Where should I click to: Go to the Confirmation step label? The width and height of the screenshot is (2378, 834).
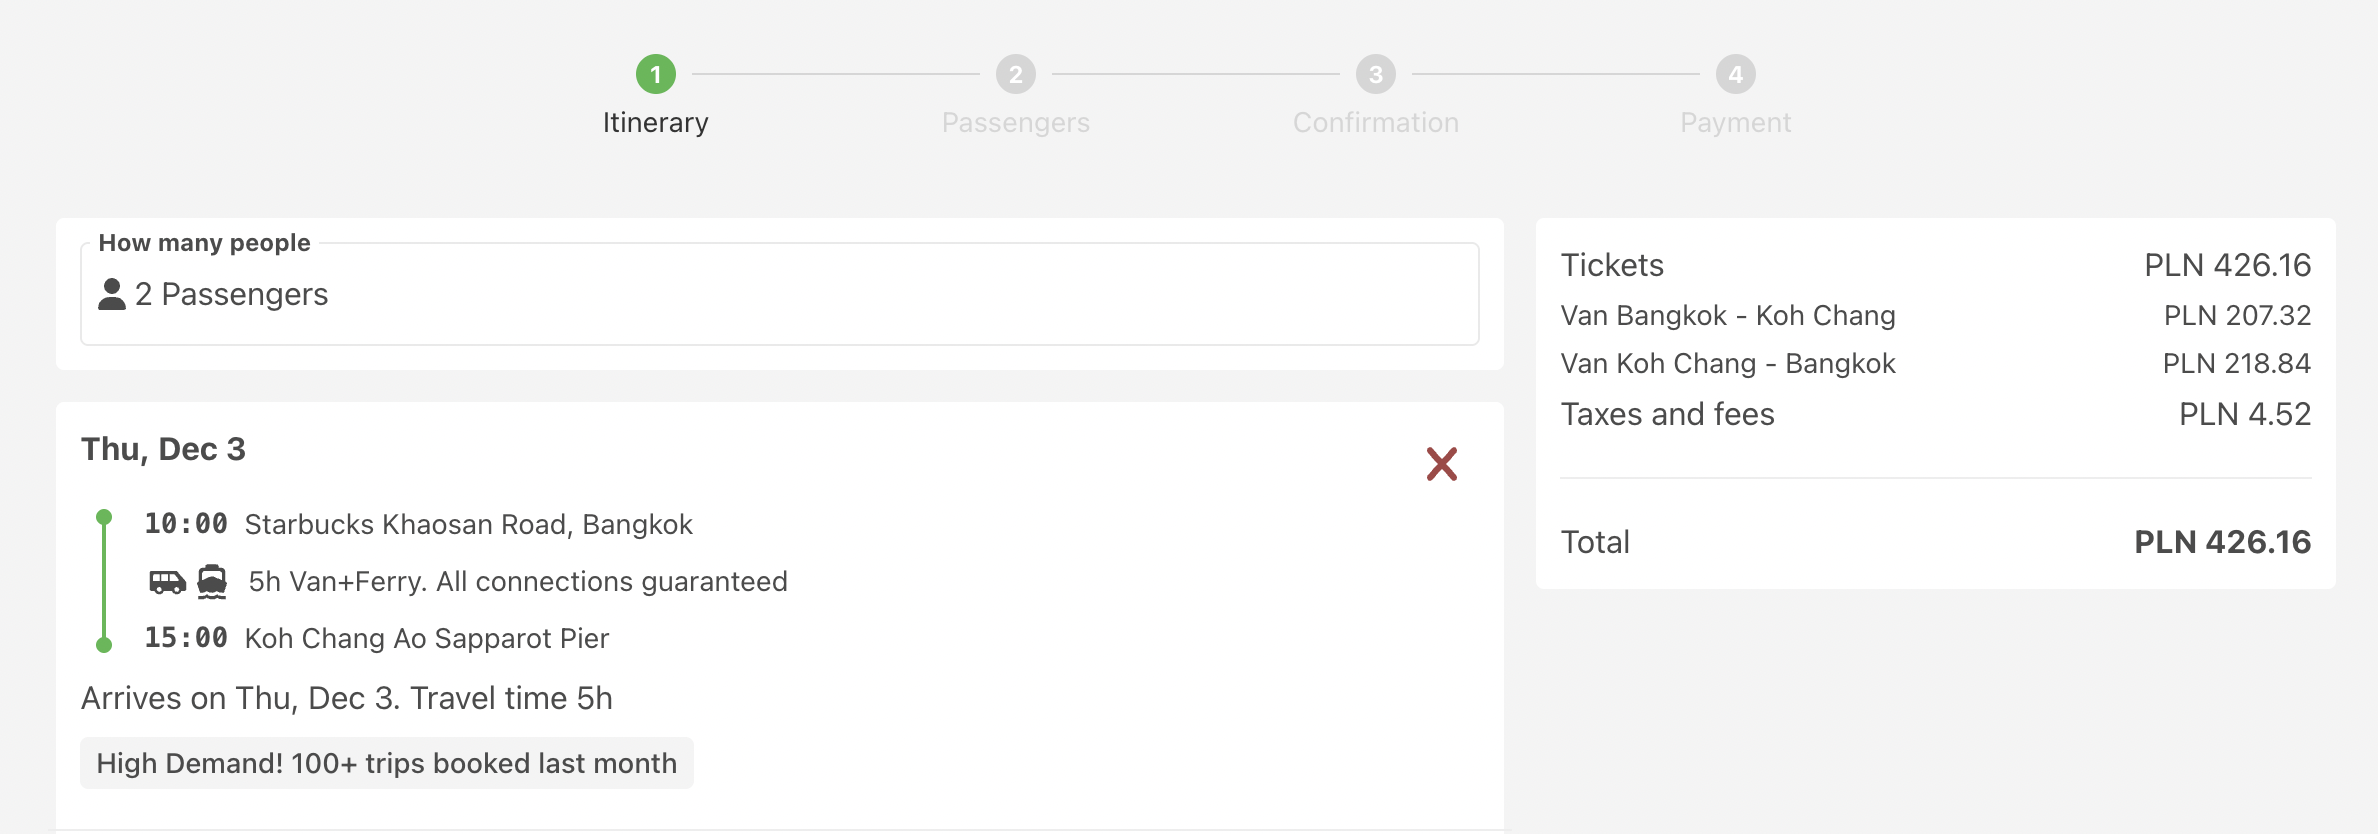pyautogui.click(x=1376, y=122)
